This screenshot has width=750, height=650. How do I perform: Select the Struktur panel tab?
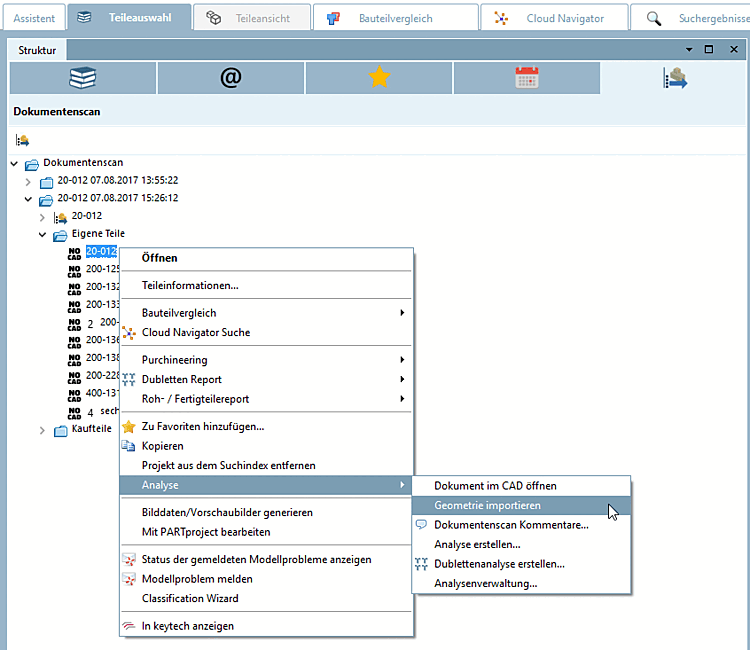click(37, 50)
